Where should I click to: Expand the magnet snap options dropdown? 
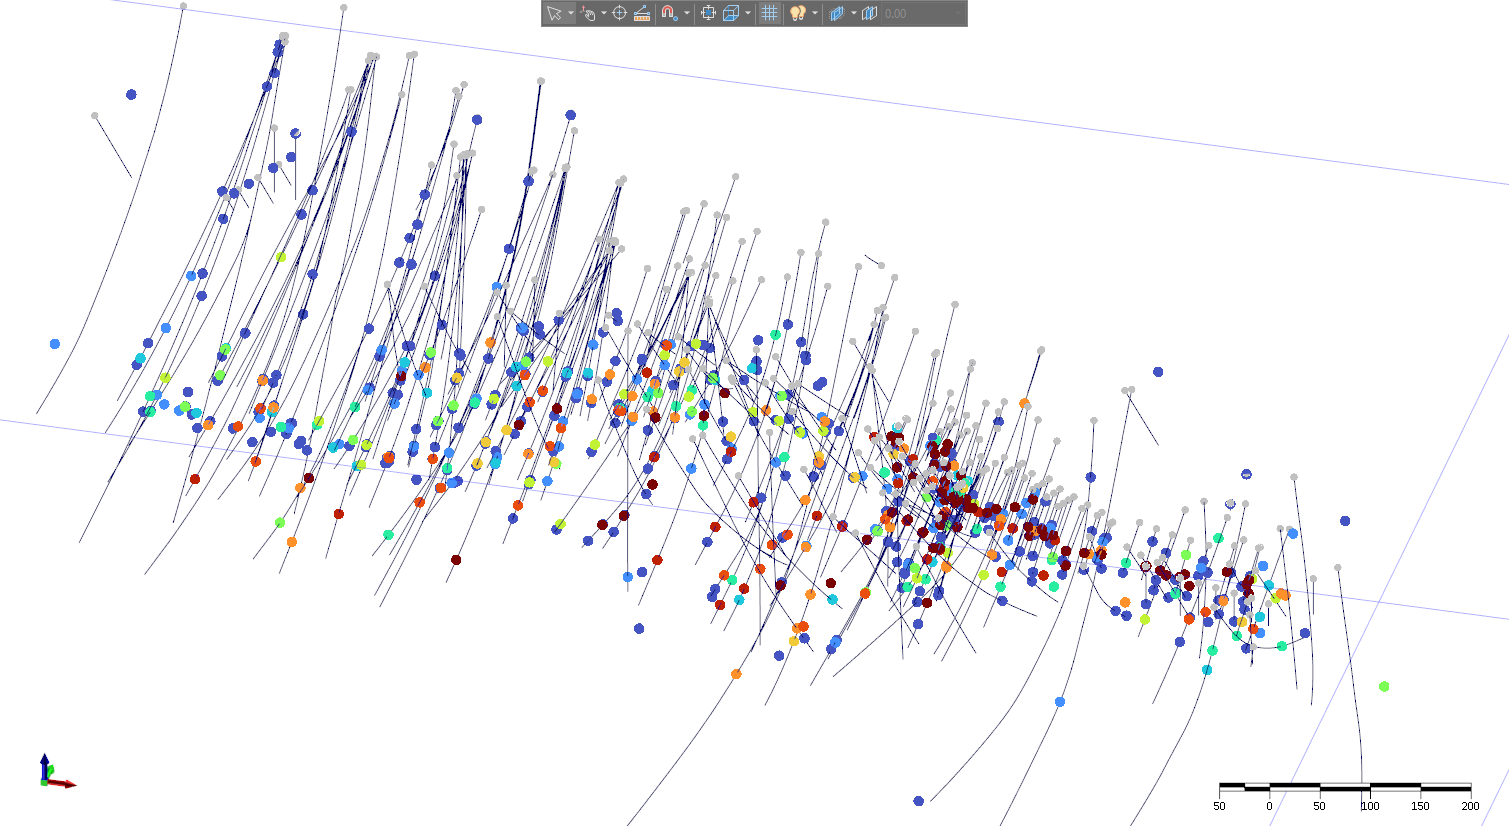686,13
